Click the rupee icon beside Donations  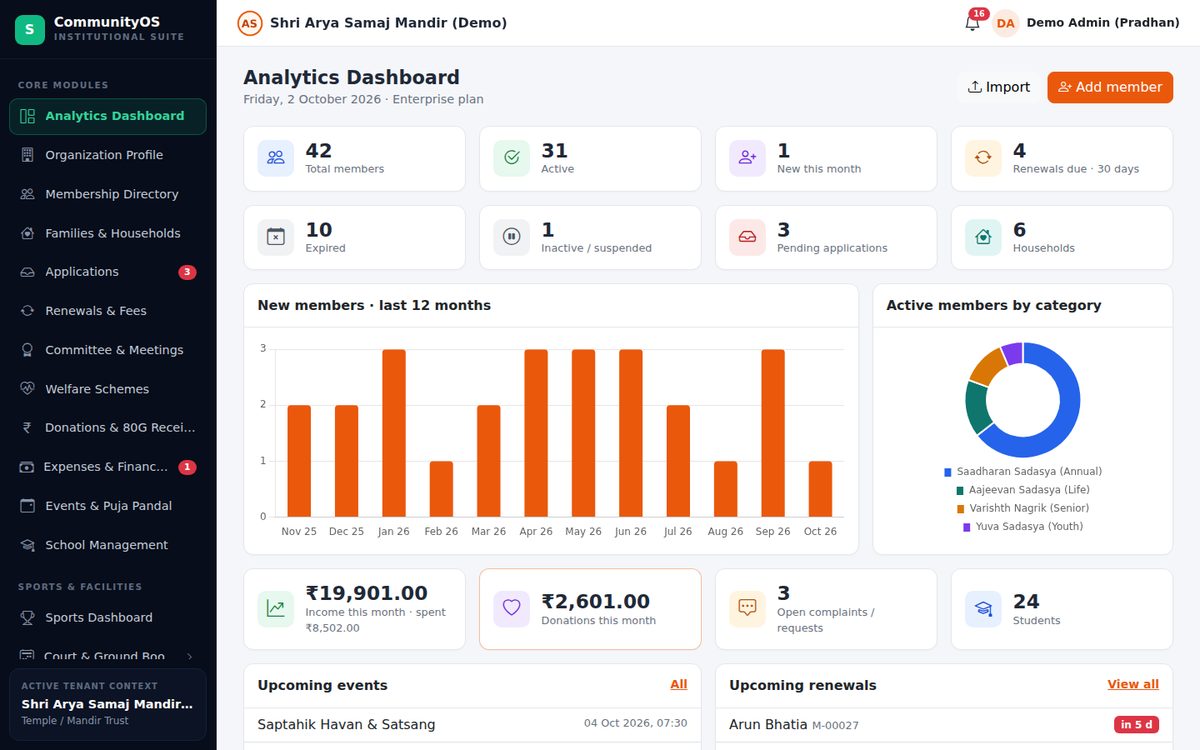click(x=27, y=428)
